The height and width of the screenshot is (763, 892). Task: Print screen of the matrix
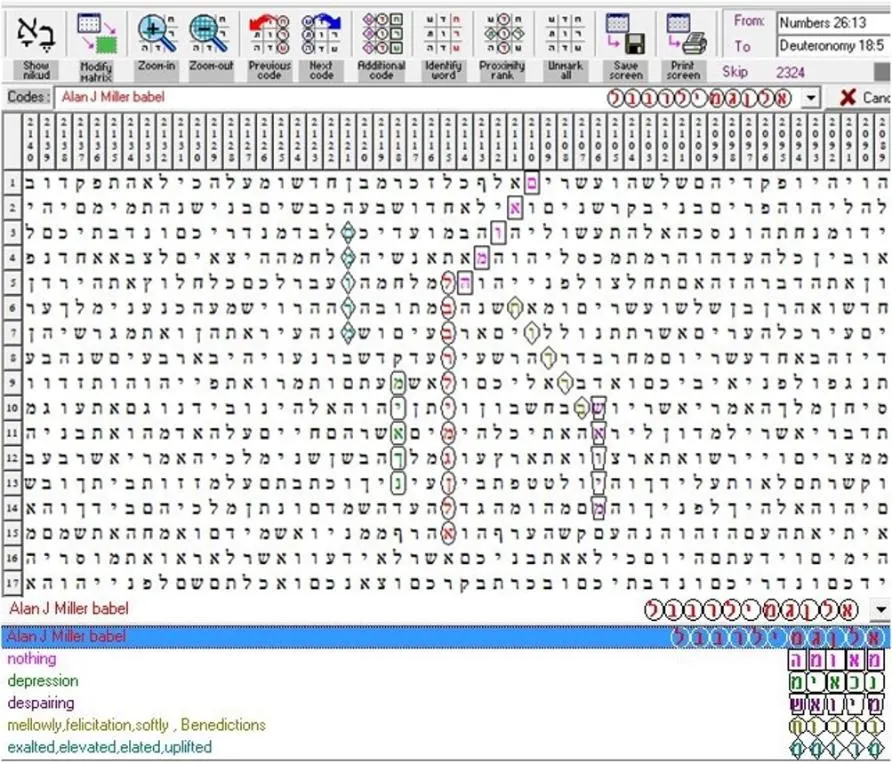click(x=684, y=48)
